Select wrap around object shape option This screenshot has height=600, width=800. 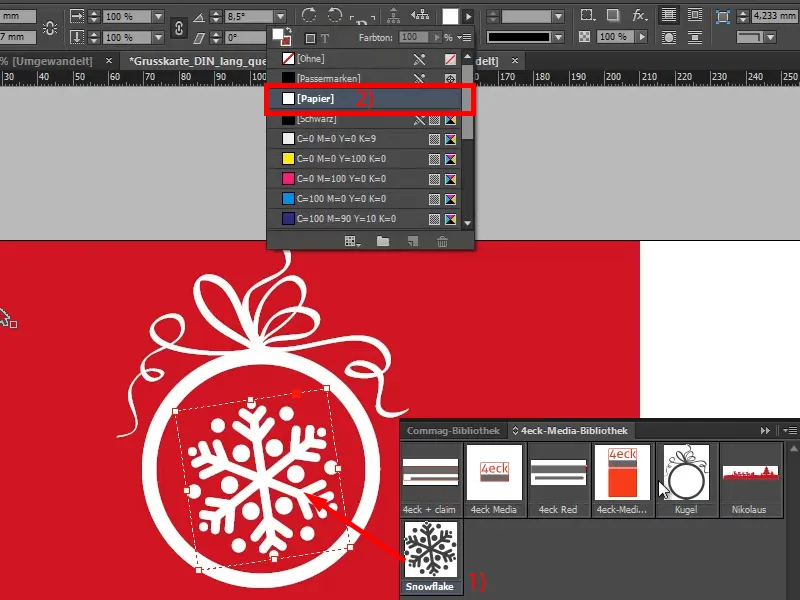coord(669,37)
